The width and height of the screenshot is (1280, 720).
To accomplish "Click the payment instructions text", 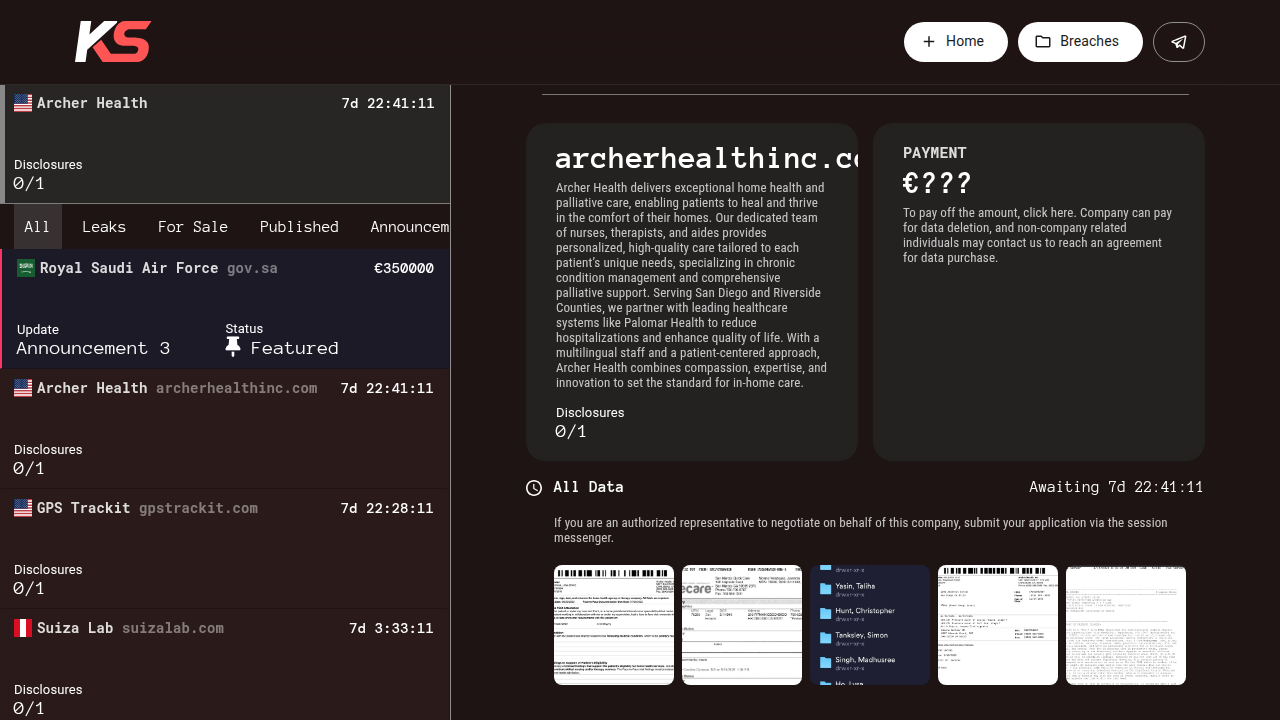I will point(1038,235).
